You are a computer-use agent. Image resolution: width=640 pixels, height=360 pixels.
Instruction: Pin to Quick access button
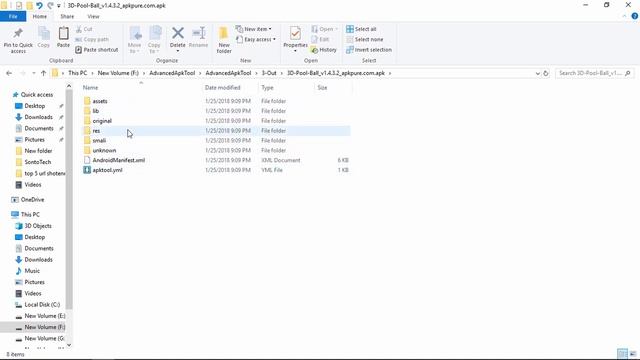coord(18,40)
